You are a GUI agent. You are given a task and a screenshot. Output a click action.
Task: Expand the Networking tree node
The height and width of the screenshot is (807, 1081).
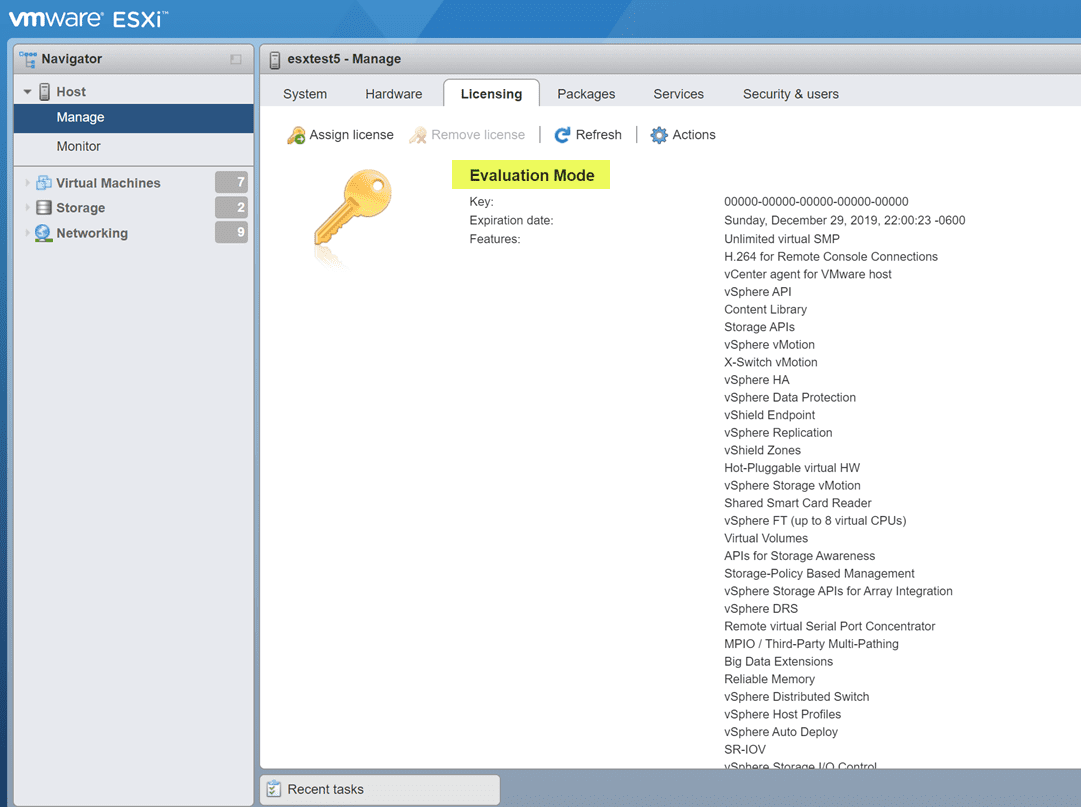[x=27, y=233]
